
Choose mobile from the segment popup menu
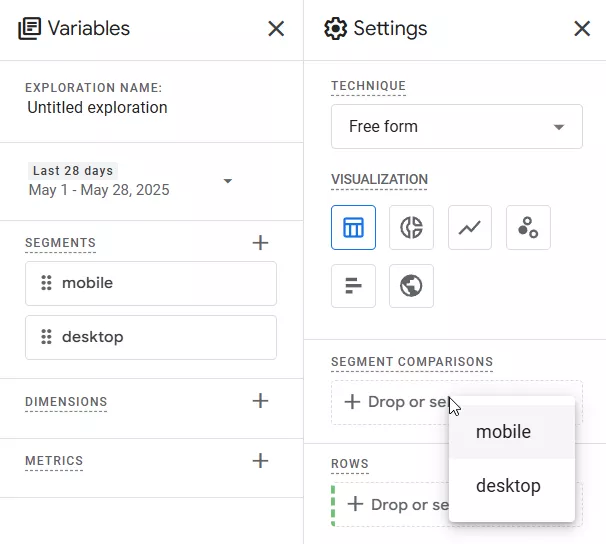coord(512,432)
